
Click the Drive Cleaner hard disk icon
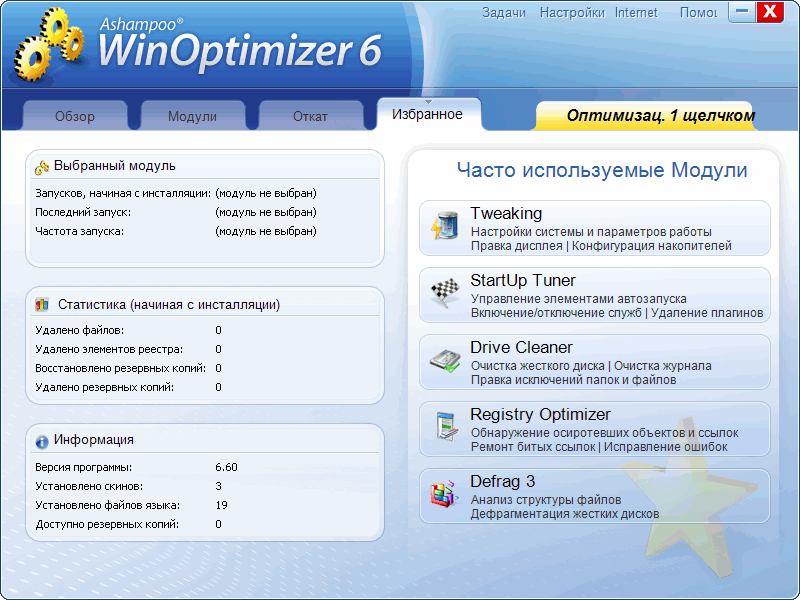click(x=445, y=361)
